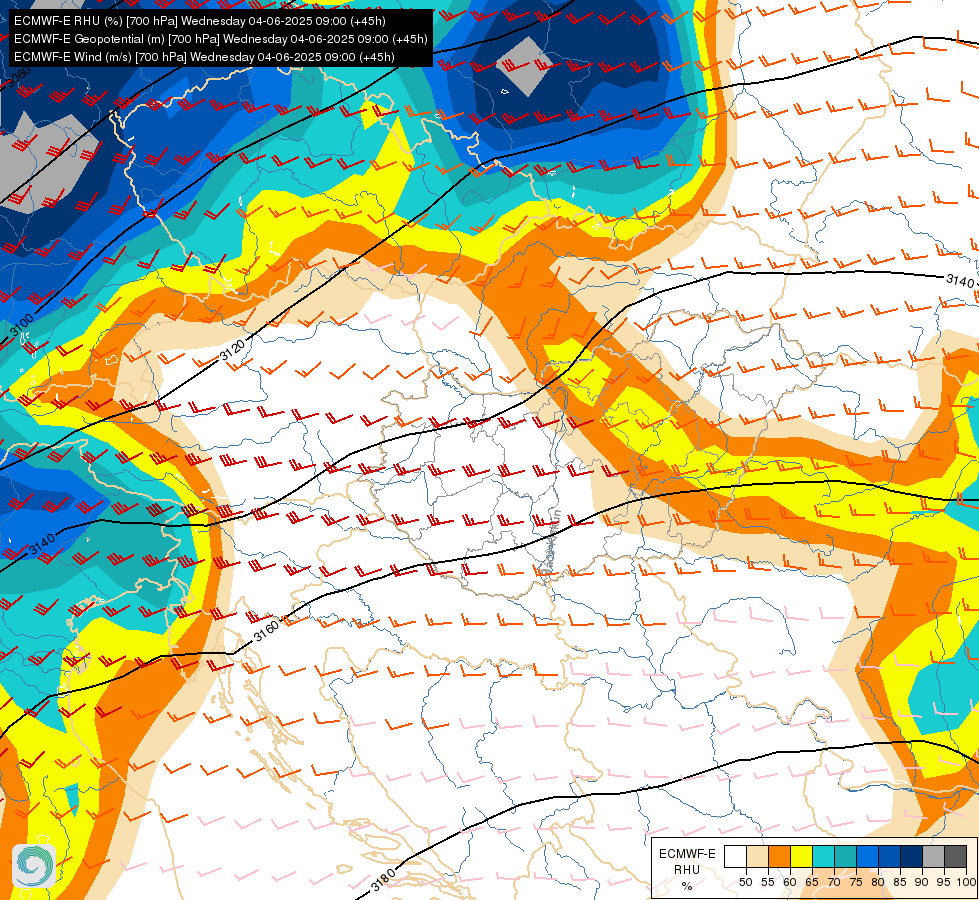
Task: Click the 3140 contour label at the right edge
Action: (x=960, y=281)
